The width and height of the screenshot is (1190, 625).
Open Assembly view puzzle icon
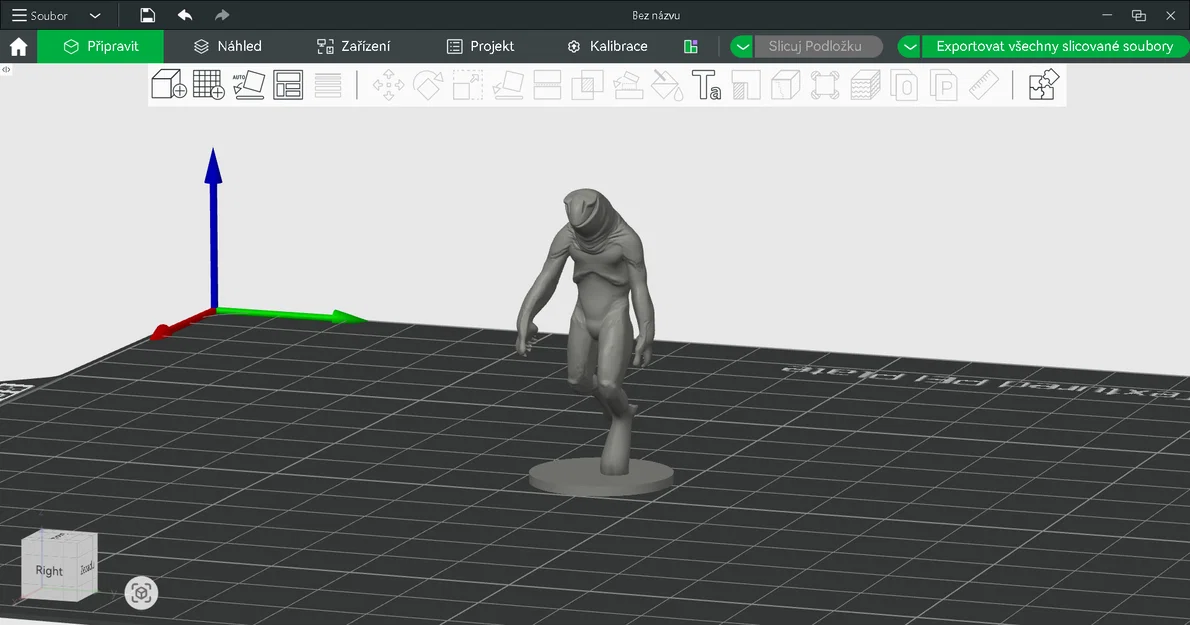pos(1044,84)
